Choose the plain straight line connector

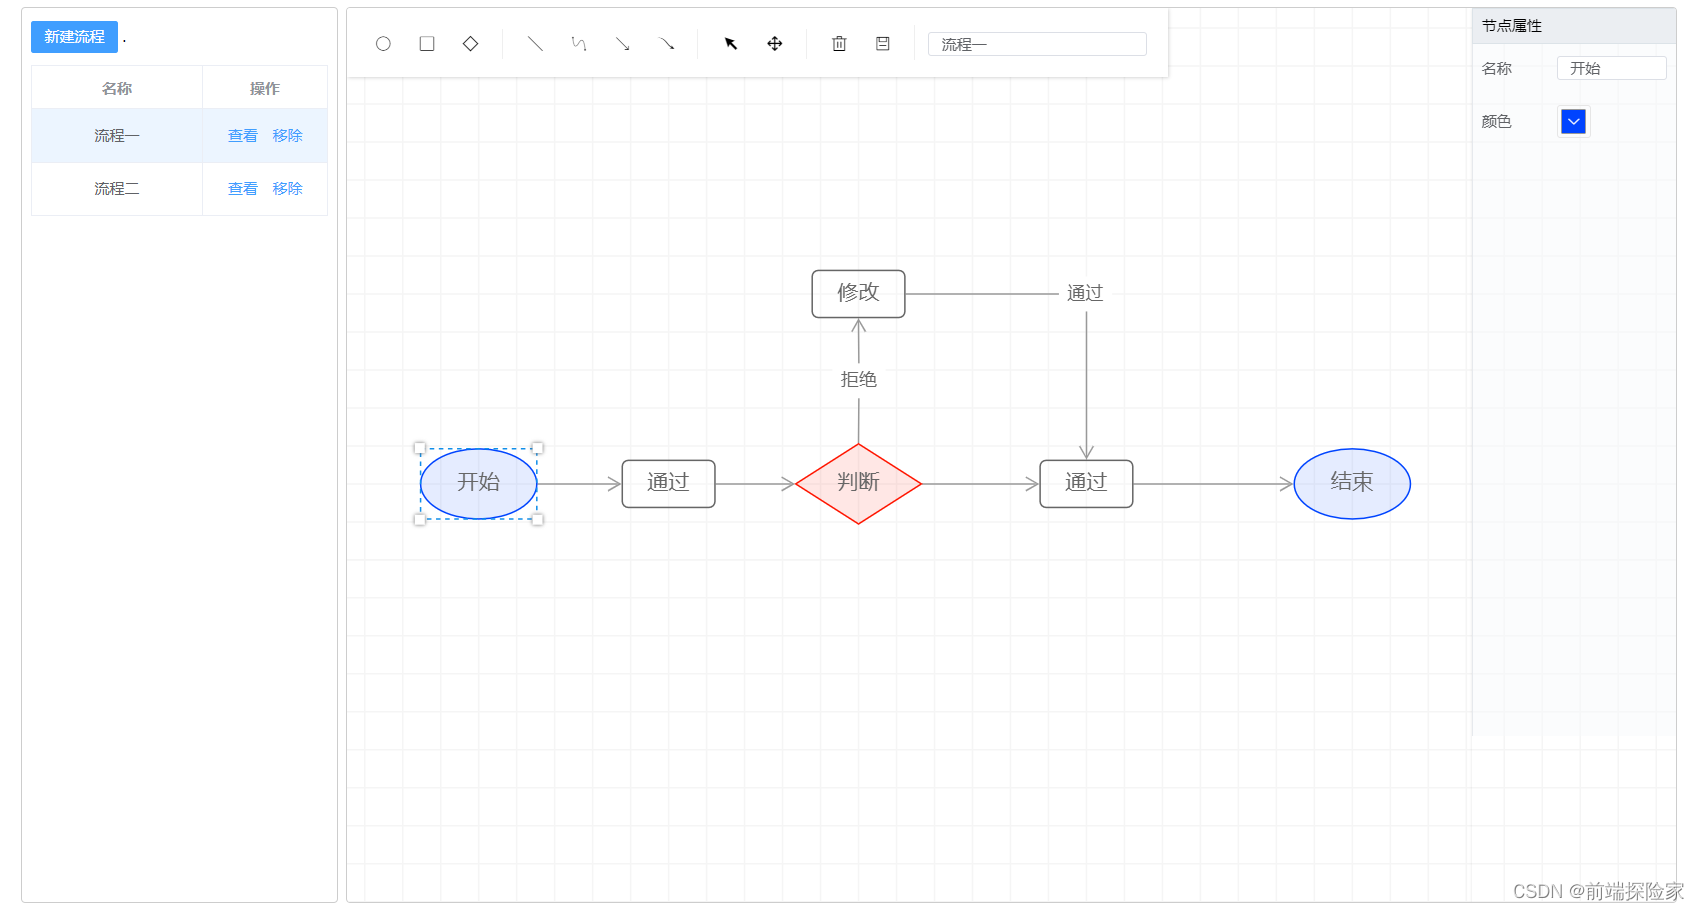535,44
